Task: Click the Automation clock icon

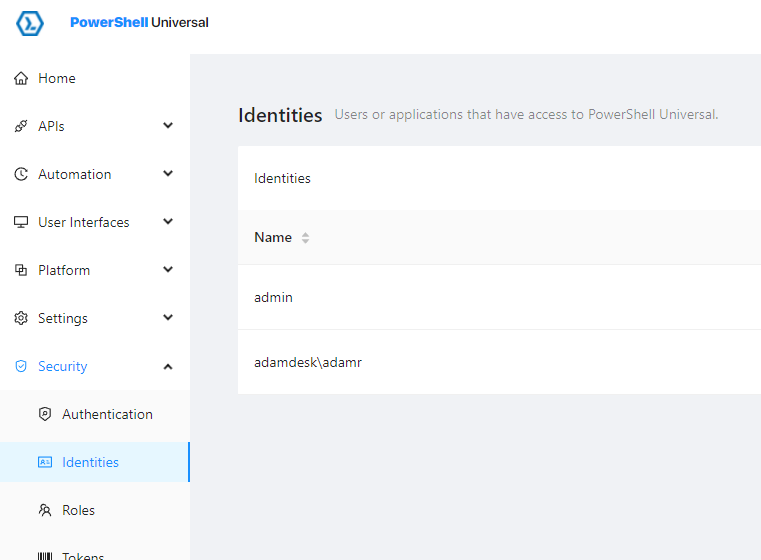Action: click(21, 174)
